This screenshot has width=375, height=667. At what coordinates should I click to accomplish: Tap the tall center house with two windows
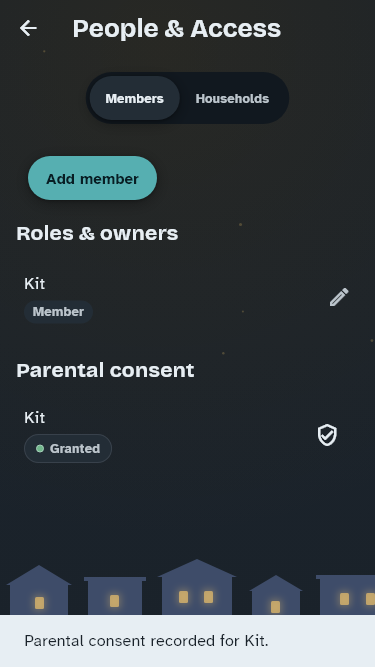pyautogui.click(x=197, y=587)
